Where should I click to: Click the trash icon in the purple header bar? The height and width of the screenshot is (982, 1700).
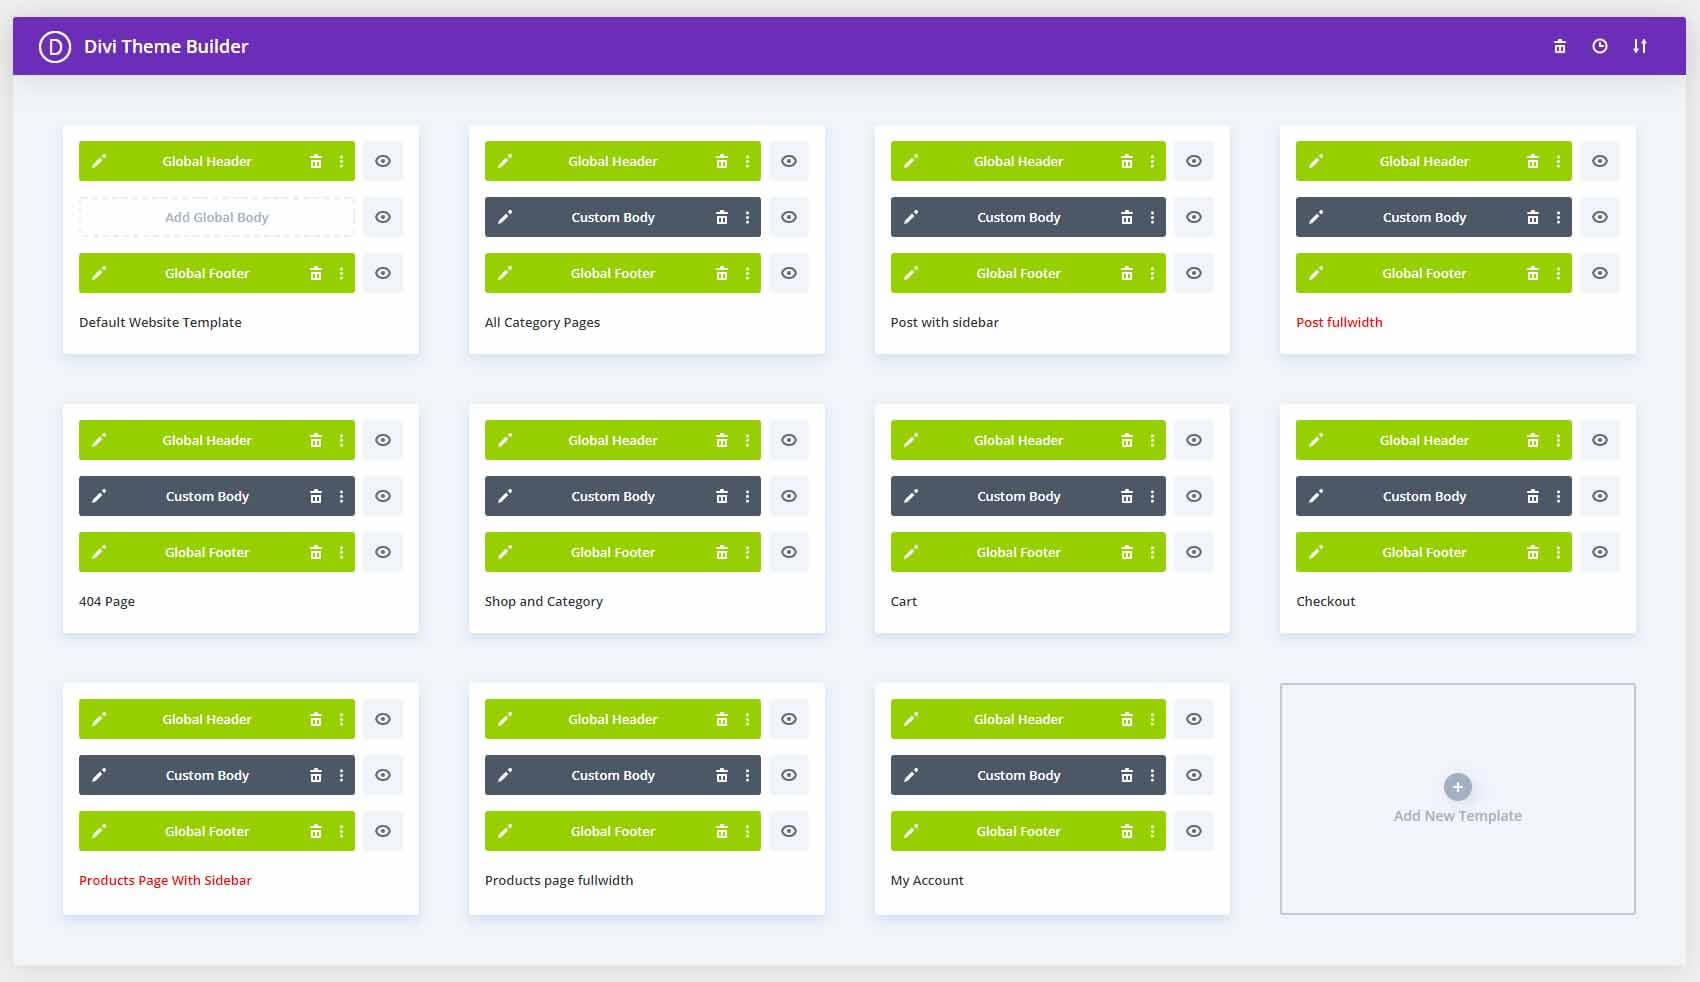click(x=1559, y=46)
